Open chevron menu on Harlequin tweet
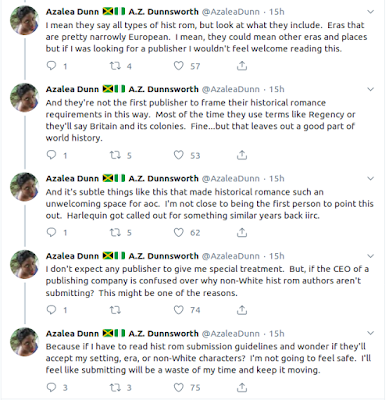389x400 pixels. 370,179
